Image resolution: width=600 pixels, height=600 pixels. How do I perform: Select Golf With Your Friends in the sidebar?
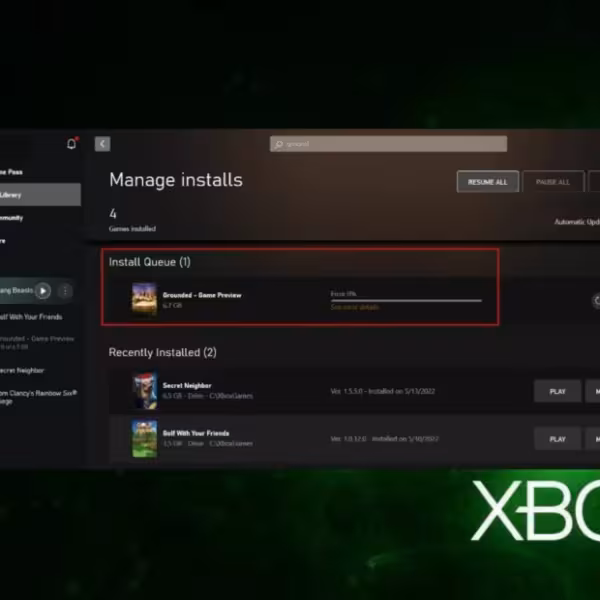tap(31, 317)
